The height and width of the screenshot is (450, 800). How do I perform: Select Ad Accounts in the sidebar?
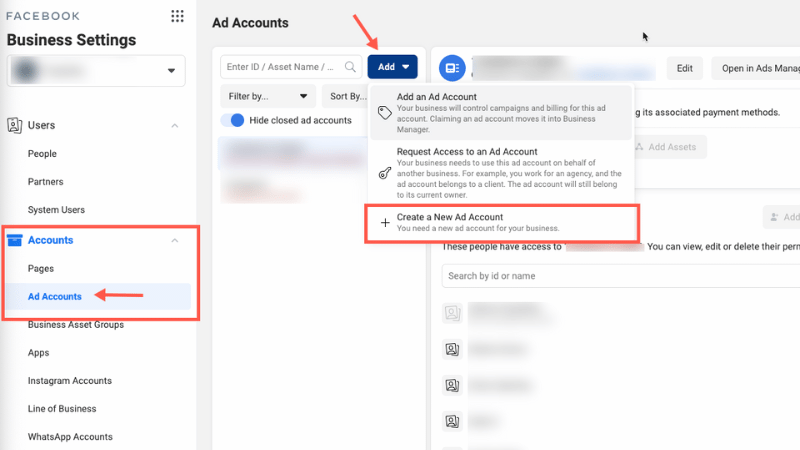point(55,296)
